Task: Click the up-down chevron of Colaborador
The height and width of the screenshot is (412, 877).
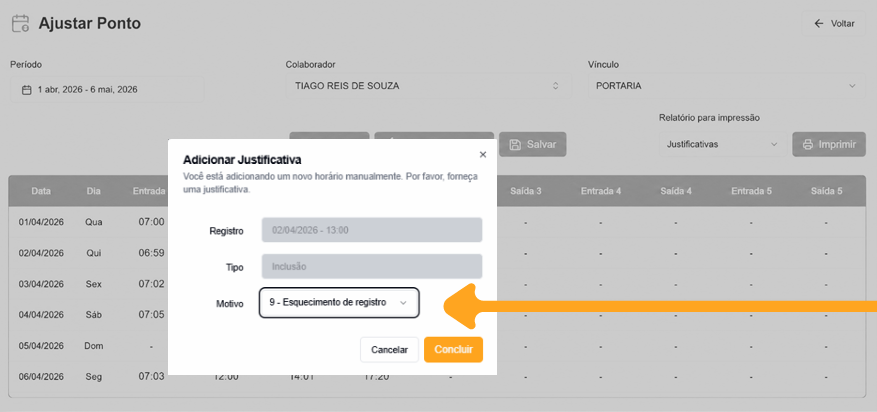Action: [x=555, y=86]
